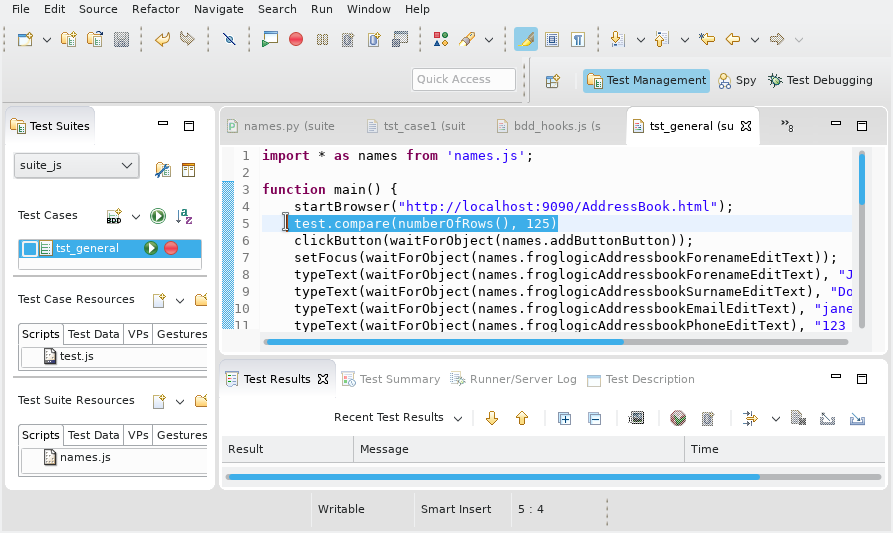The image size is (893, 533).
Task: Click the red Record toolbar icon
Action: (x=296, y=40)
